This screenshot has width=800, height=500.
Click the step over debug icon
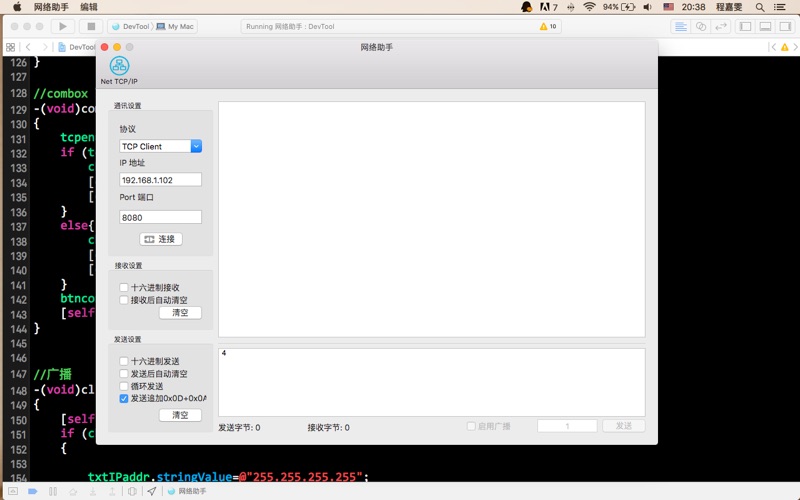point(73,491)
